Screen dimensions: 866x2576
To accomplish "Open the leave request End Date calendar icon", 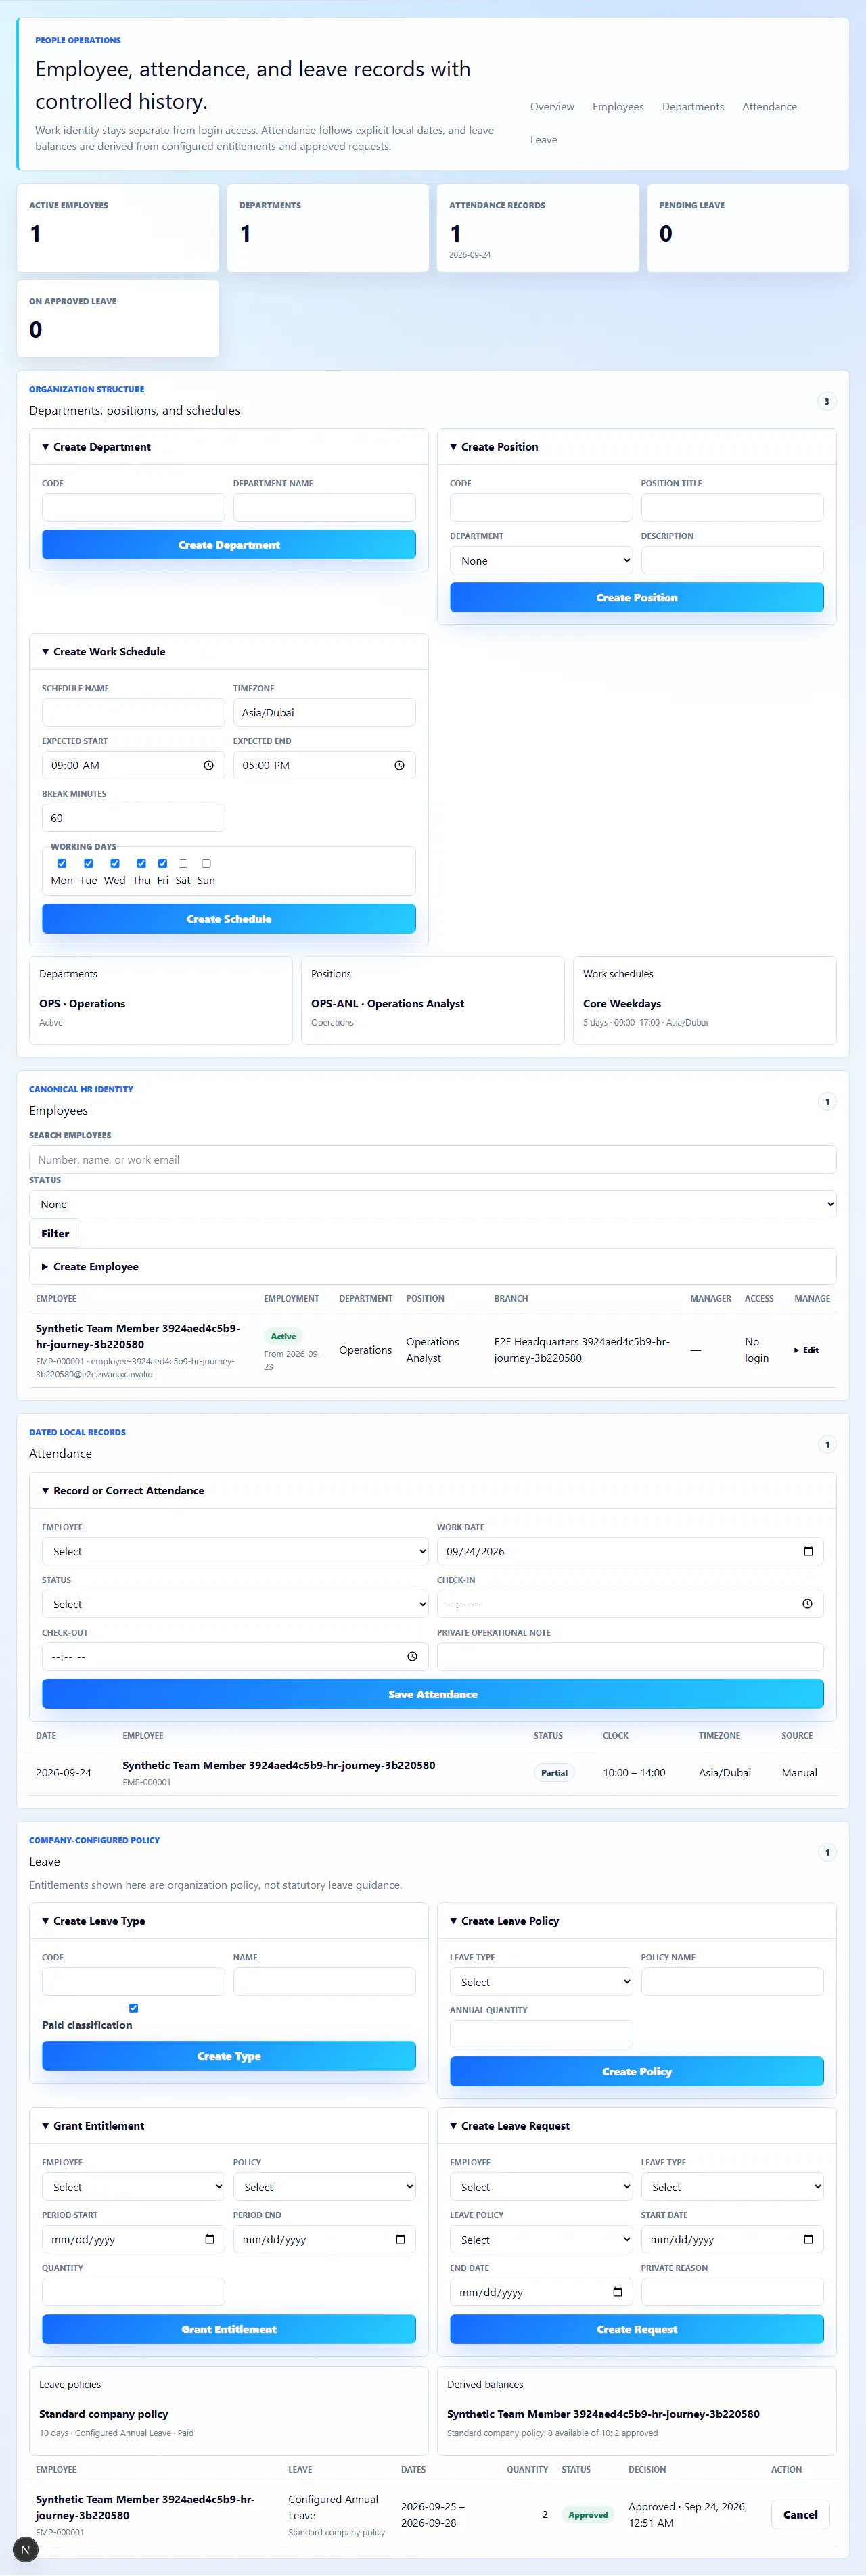I will tap(617, 2292).
